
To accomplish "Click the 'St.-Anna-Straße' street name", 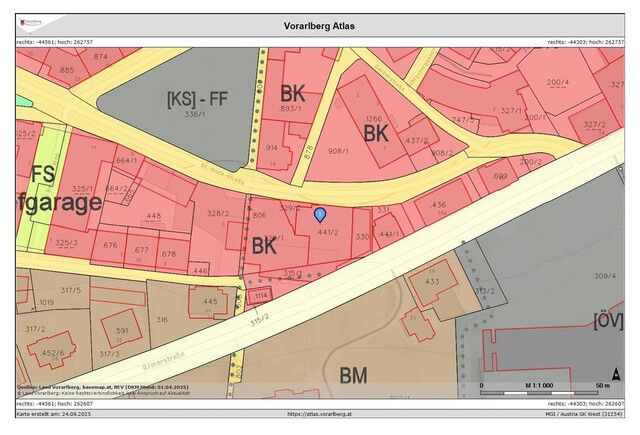I will (x=223, y=174).
